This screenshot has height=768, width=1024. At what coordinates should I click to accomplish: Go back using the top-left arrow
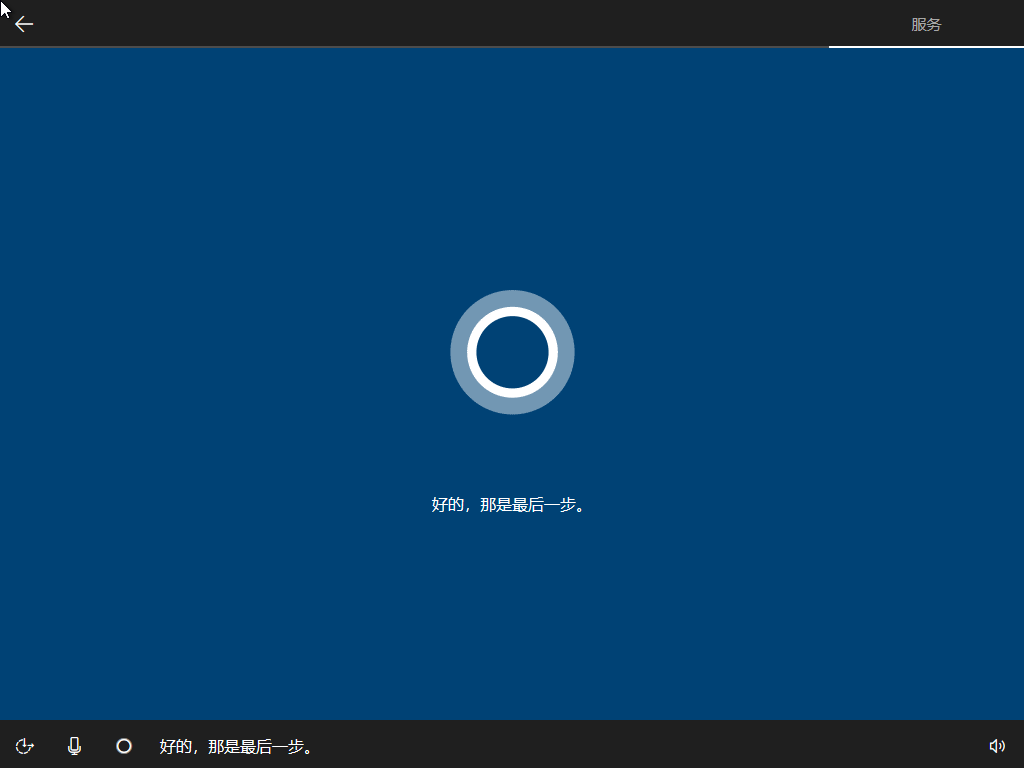pyautogui.click(x=24, y=24)
